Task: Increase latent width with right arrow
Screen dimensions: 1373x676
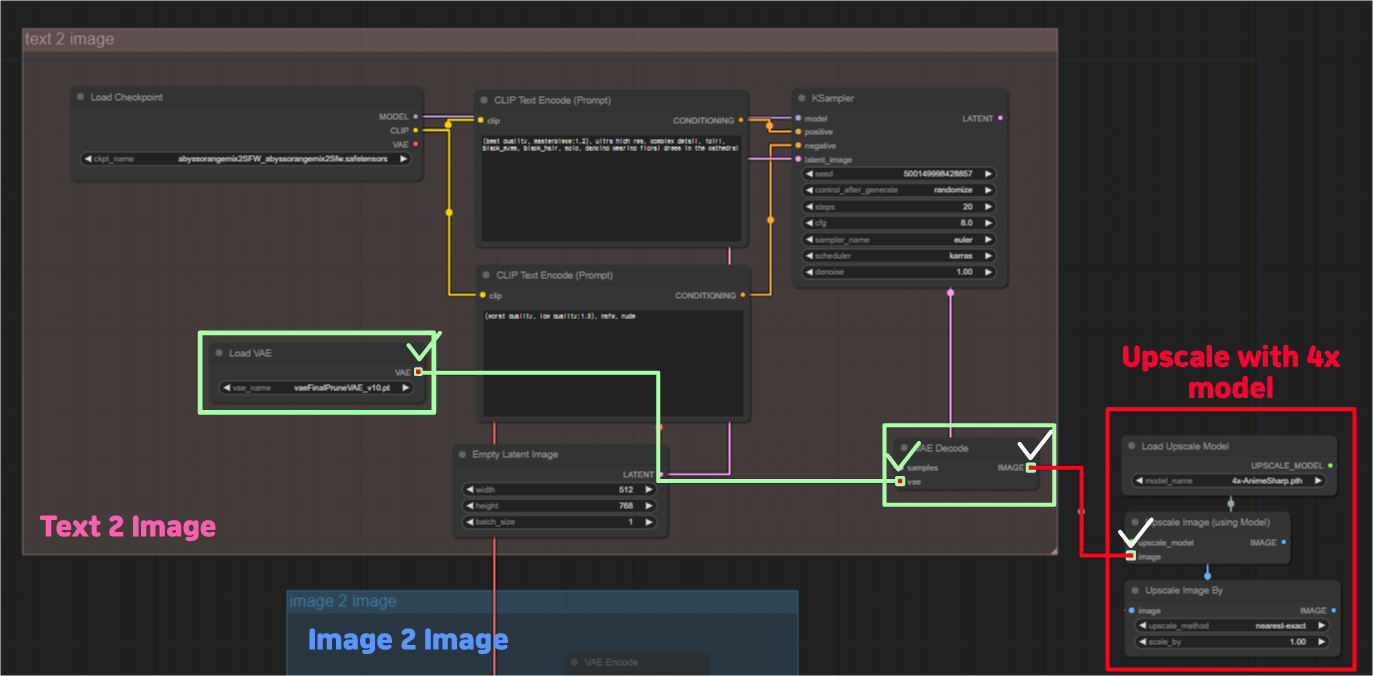Action: [x=649, y=490]
